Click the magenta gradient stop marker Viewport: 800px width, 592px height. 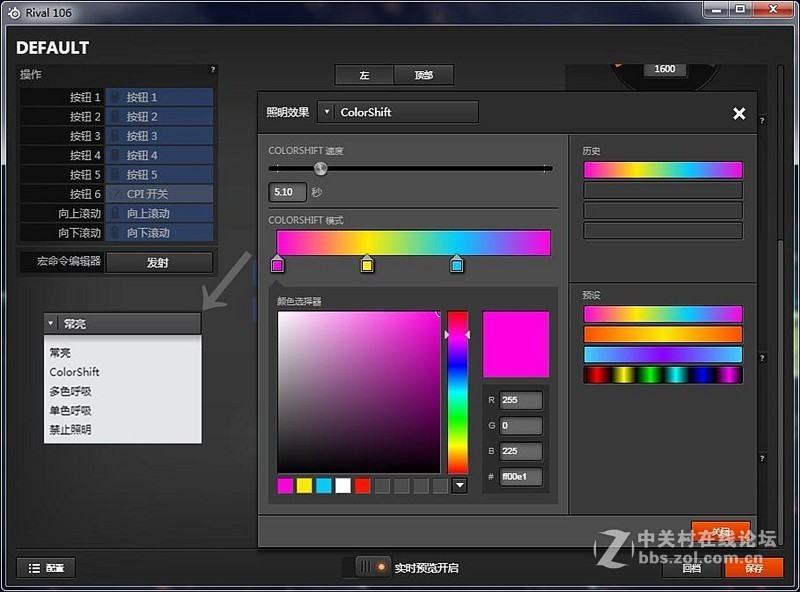pyautogui.click(x=277, y=265)
